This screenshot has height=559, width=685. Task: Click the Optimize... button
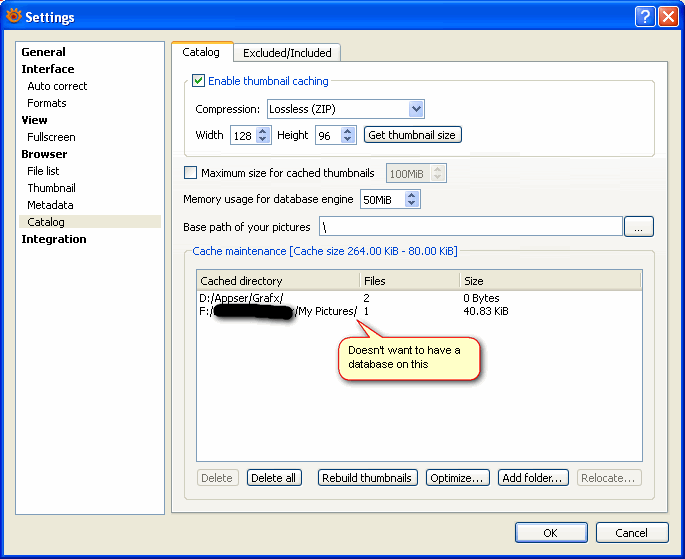pos(458,478)
